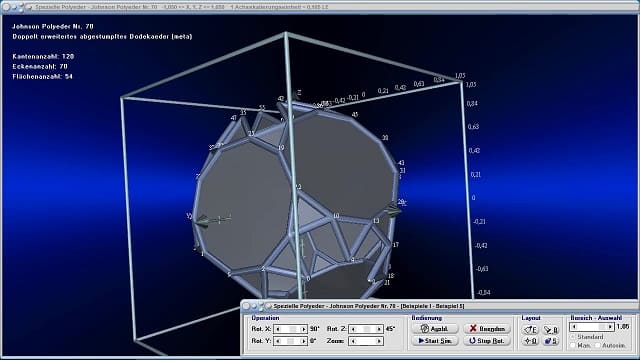The image size is (640, 360).
Task: Click the Layout O icon button
Action: (531, 341)
